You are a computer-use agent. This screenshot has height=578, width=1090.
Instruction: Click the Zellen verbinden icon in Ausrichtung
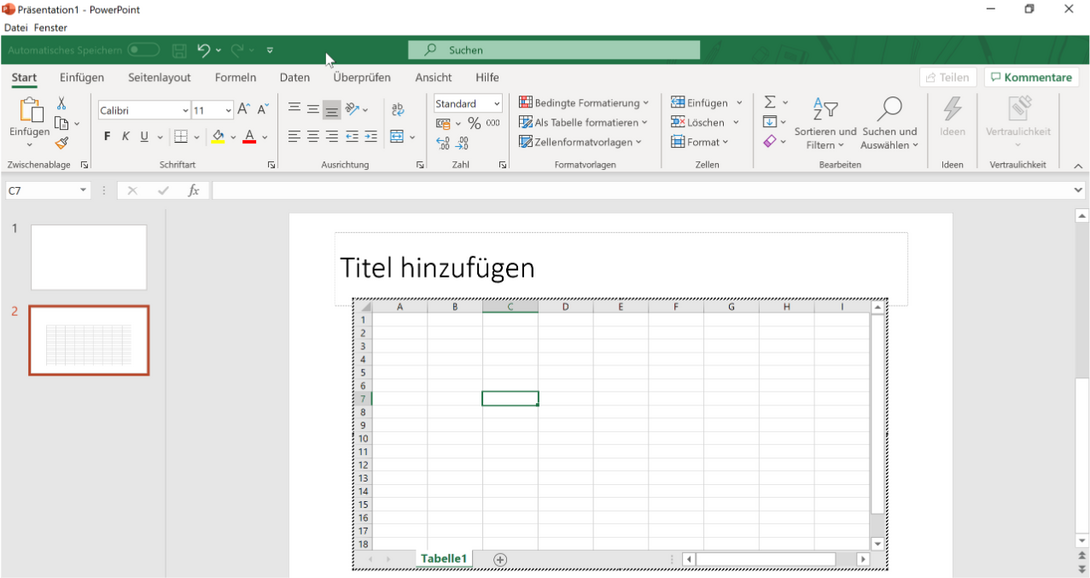point(396,137)
